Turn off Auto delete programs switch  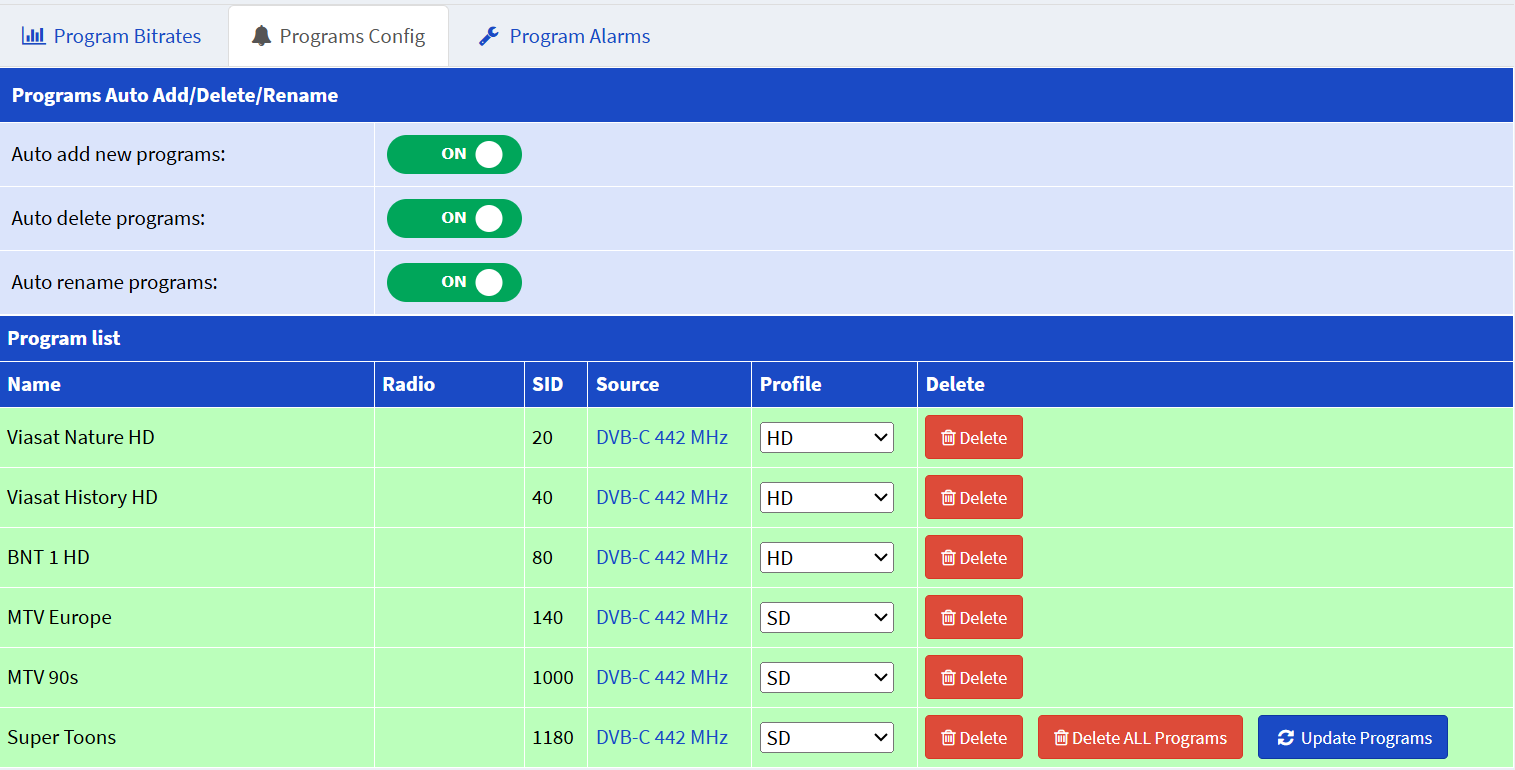(454, 218)
